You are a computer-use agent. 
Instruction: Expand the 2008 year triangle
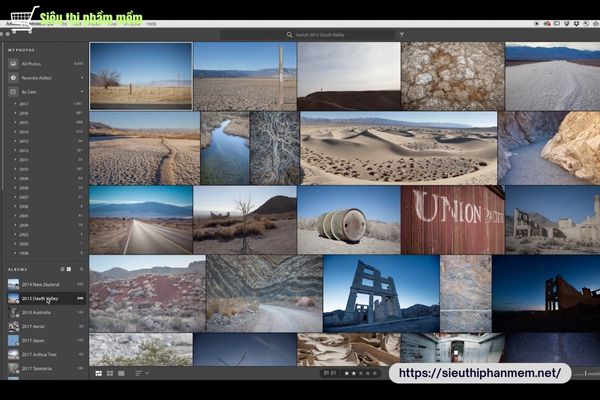15,188
